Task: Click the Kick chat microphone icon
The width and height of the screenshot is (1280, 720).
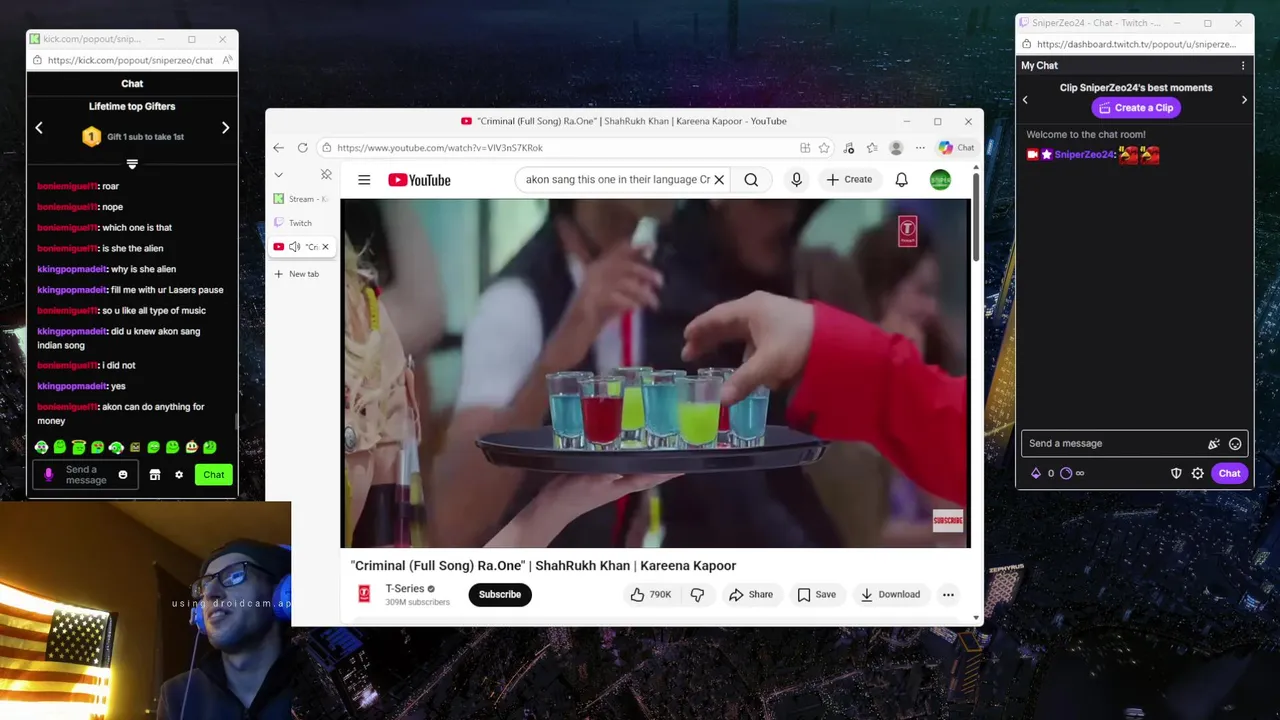Action: coord(48,475)
